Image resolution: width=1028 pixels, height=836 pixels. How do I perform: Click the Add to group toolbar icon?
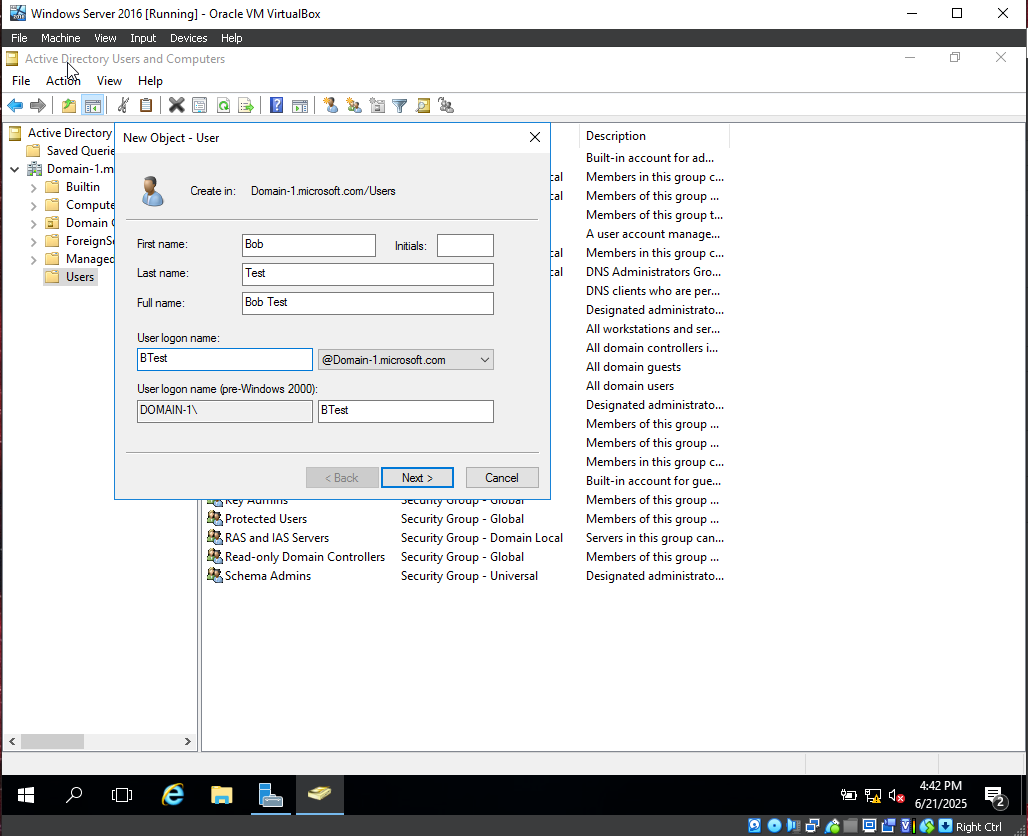point(446,106)
